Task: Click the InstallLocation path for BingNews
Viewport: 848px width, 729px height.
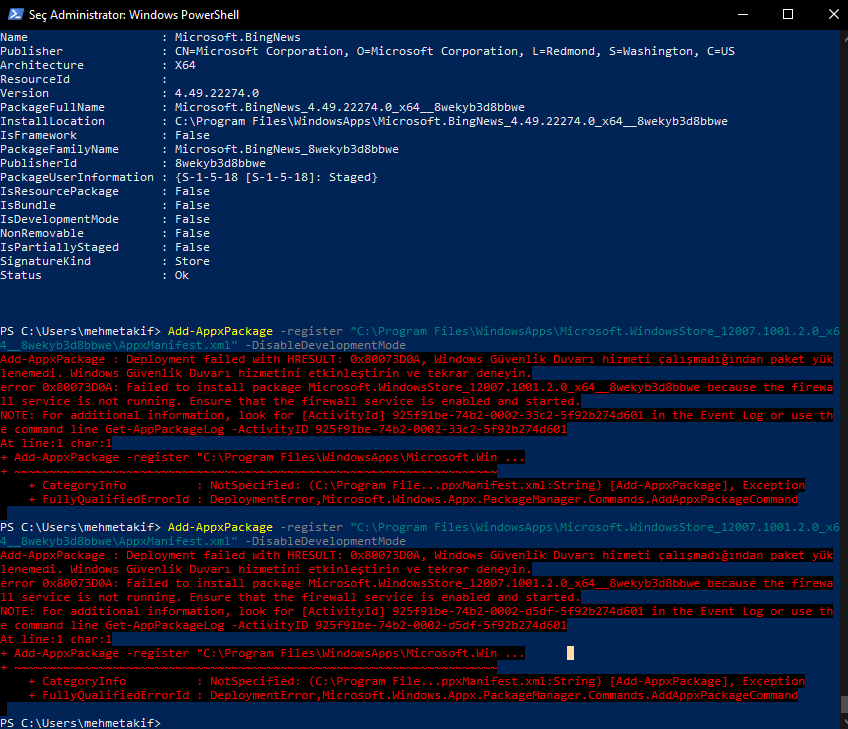Action: pyautogui.click(x=450, y=121)
